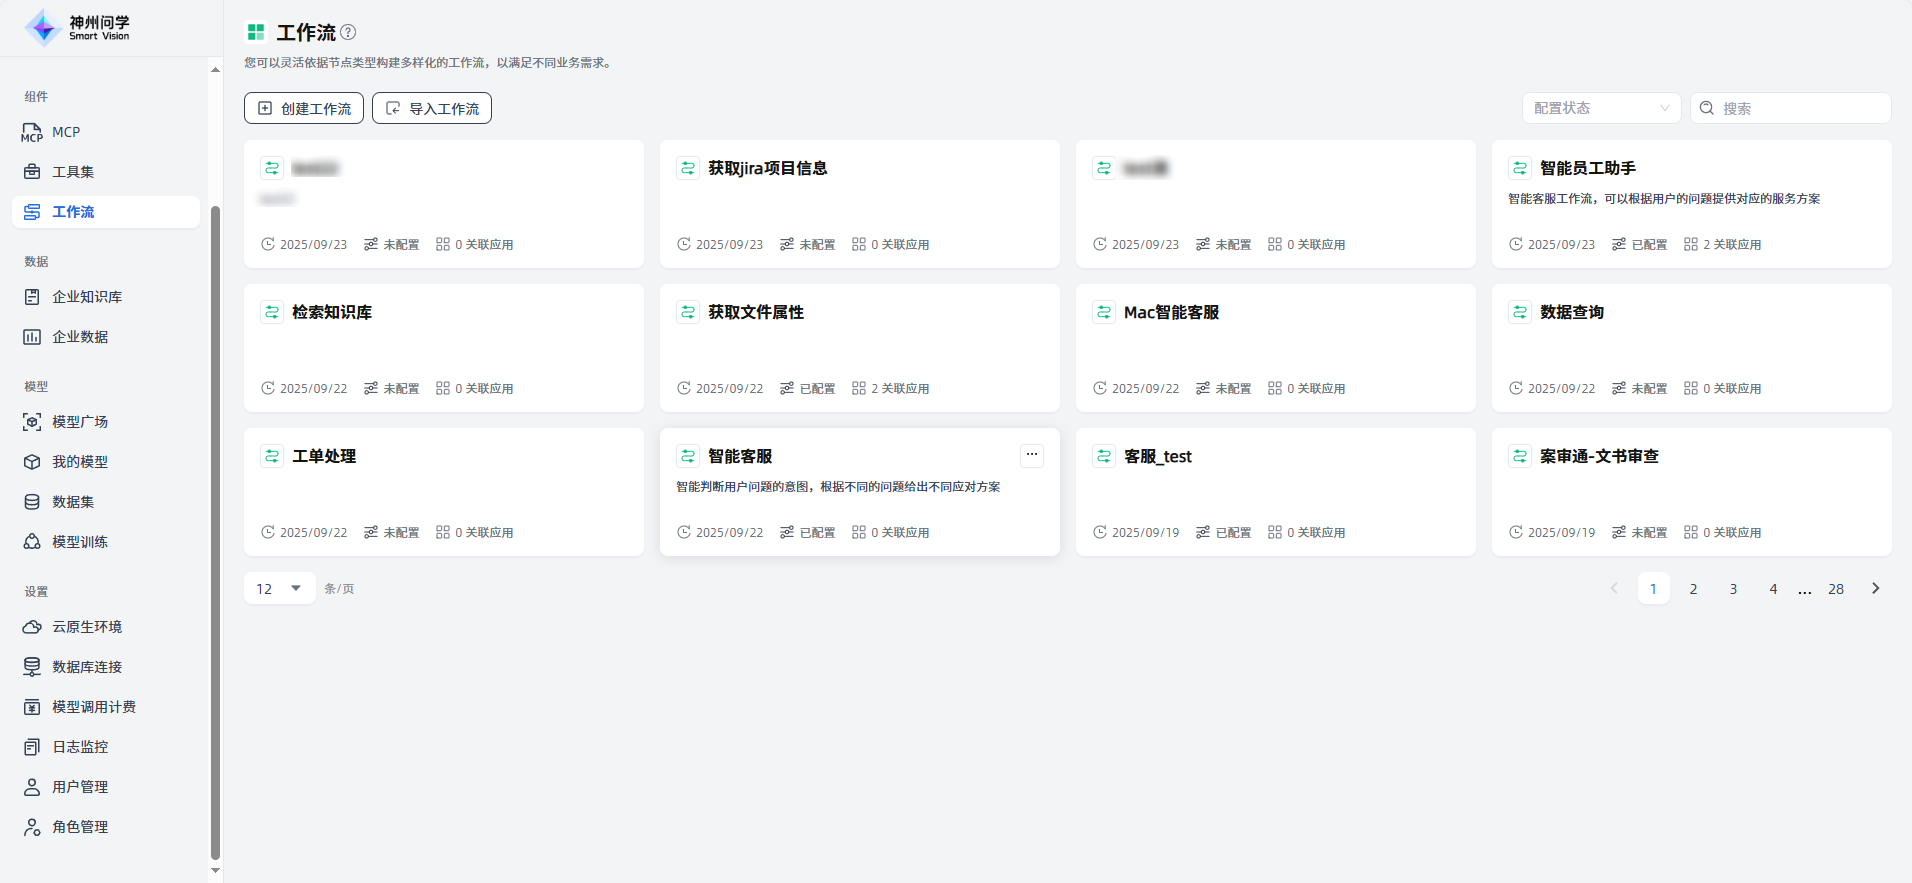Image resolution: width=1912 pixels, height=883 pixels.
Task: Click the MCP icon in sidebar
Action: coord(32,132)
